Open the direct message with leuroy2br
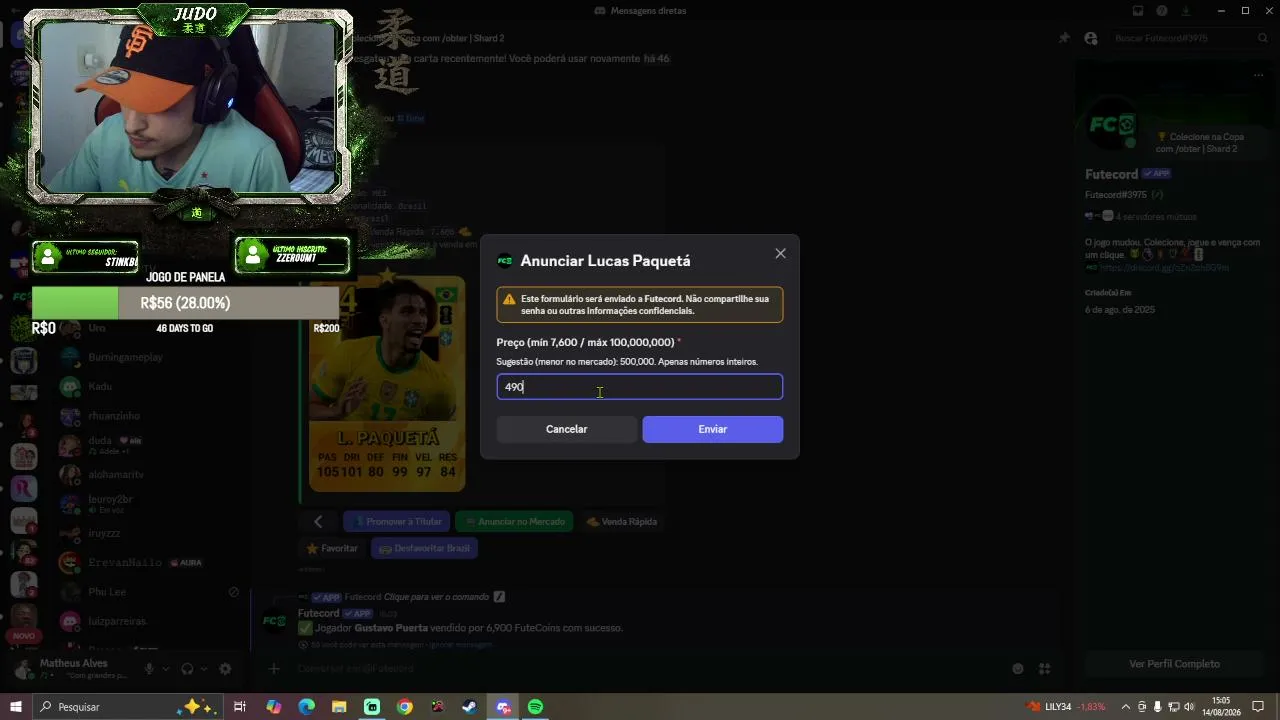Image resolution: width=1280 pixels, height=720 pixels. [x=150, y=504]
